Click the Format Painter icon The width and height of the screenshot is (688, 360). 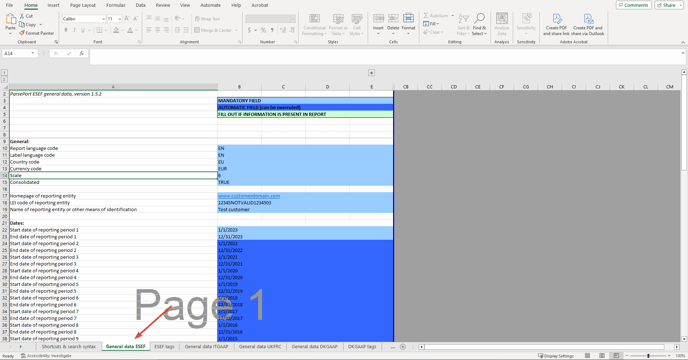(x=22, y=33)
